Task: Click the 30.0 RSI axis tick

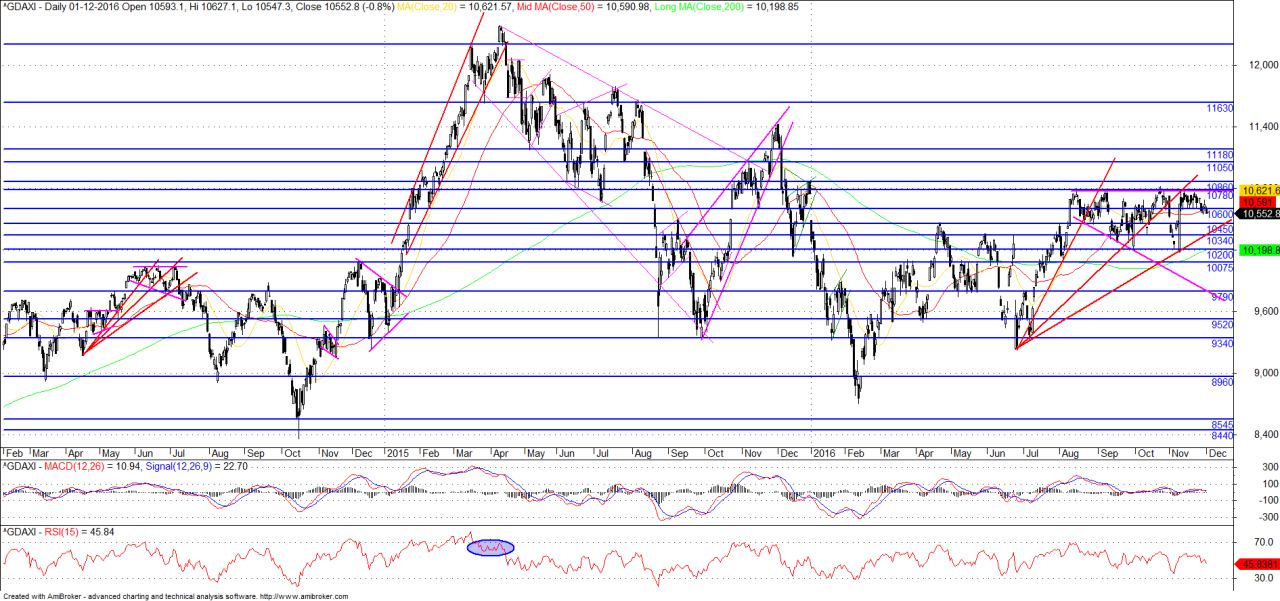Action: [1263, 578]
